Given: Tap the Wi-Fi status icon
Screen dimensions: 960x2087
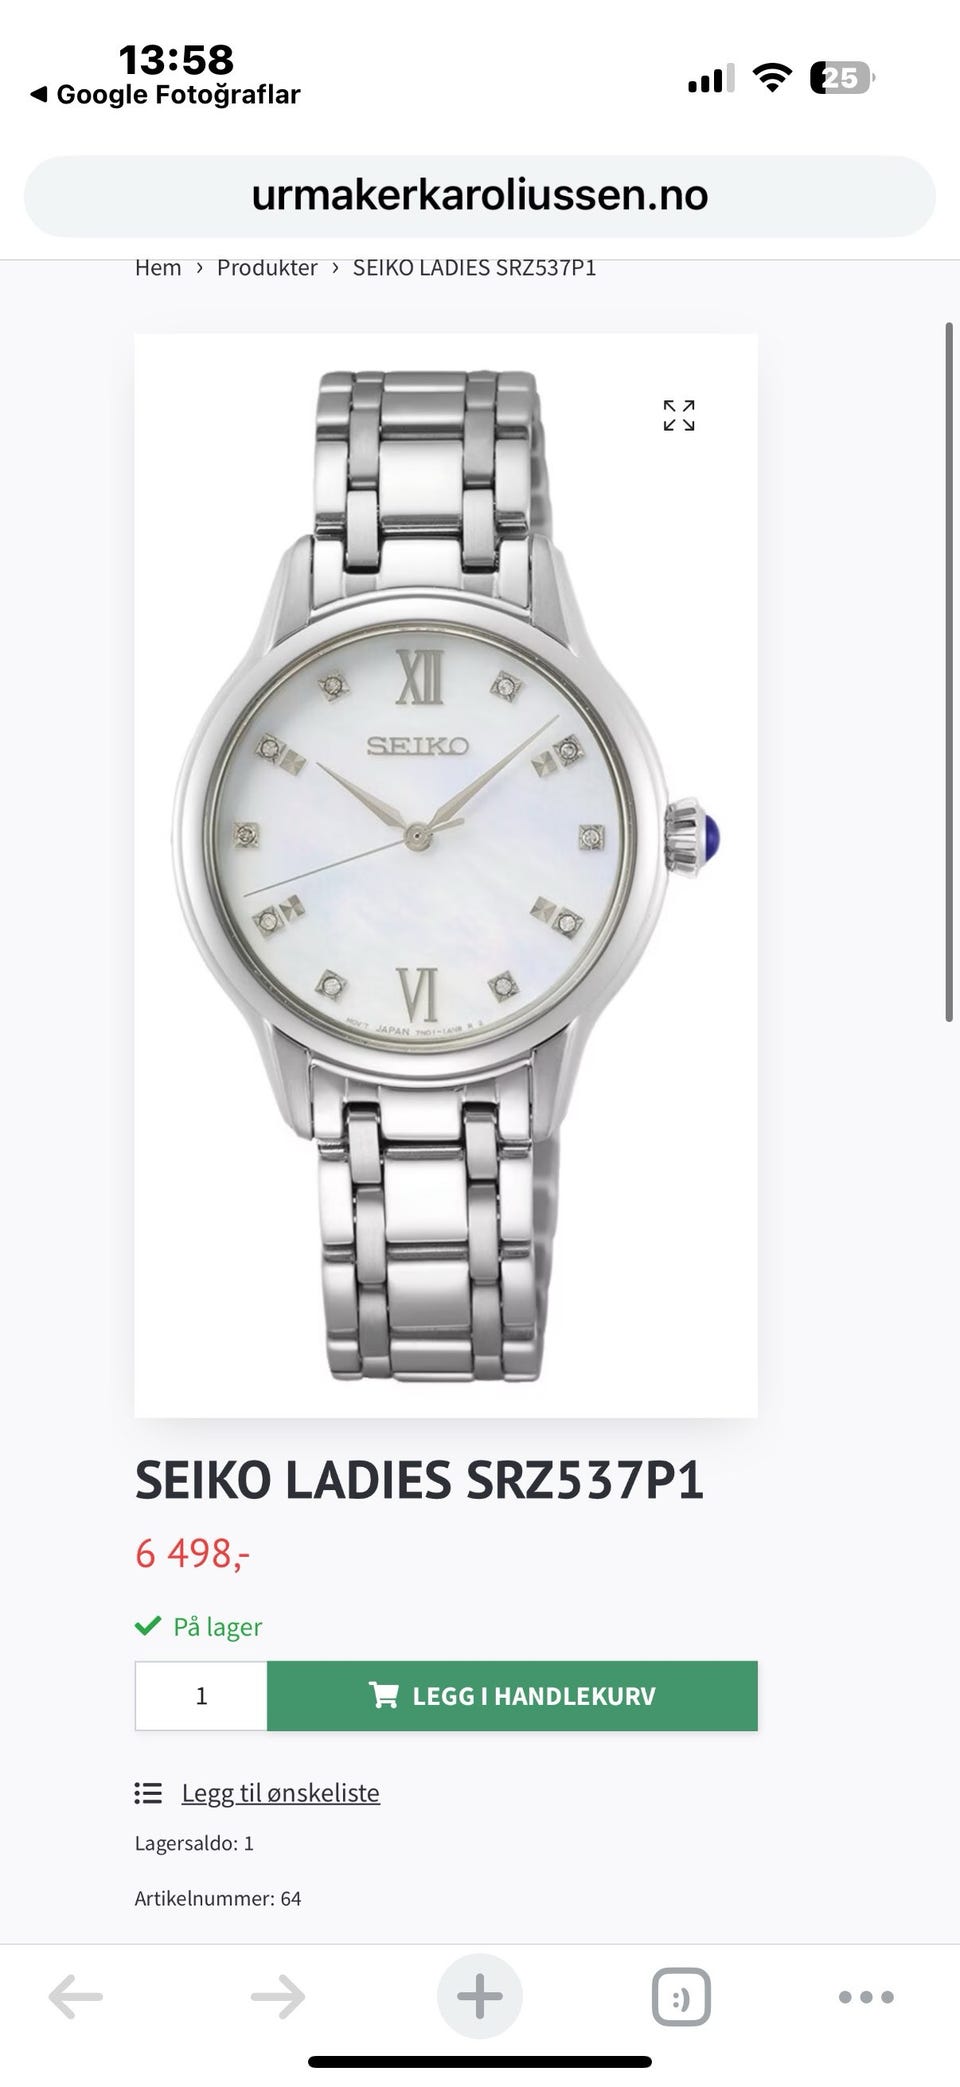Looking at the screenshot, I should click(x=771, y=77).
